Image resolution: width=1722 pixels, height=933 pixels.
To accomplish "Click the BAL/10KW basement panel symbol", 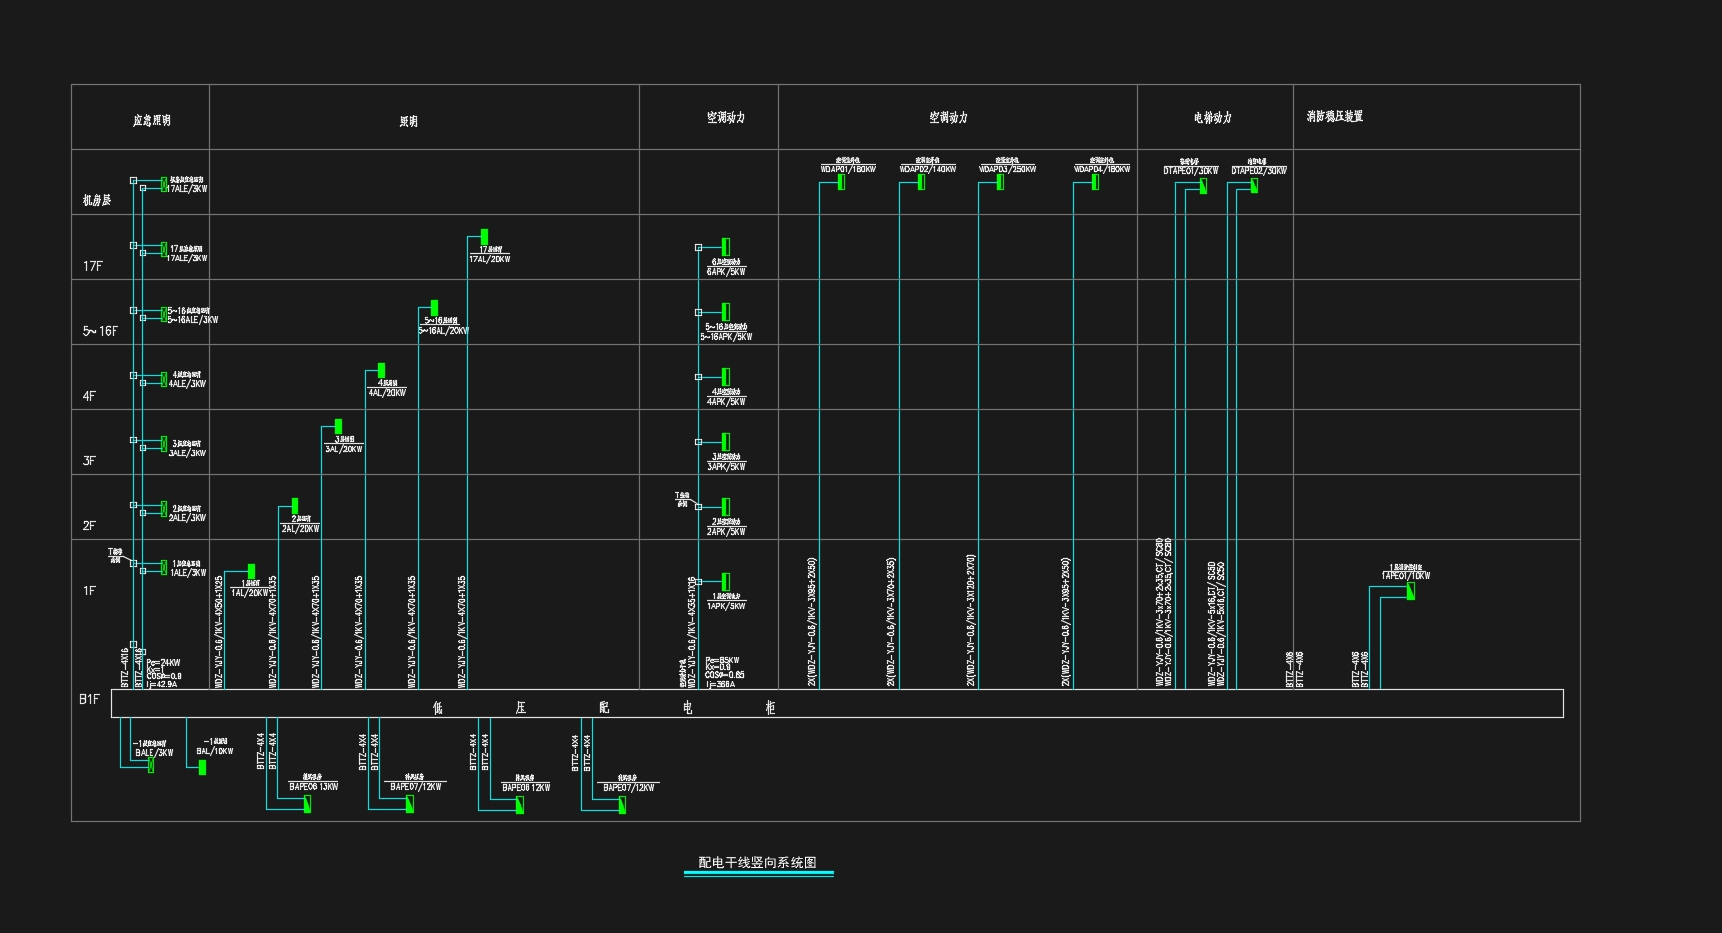I will 203,768.
